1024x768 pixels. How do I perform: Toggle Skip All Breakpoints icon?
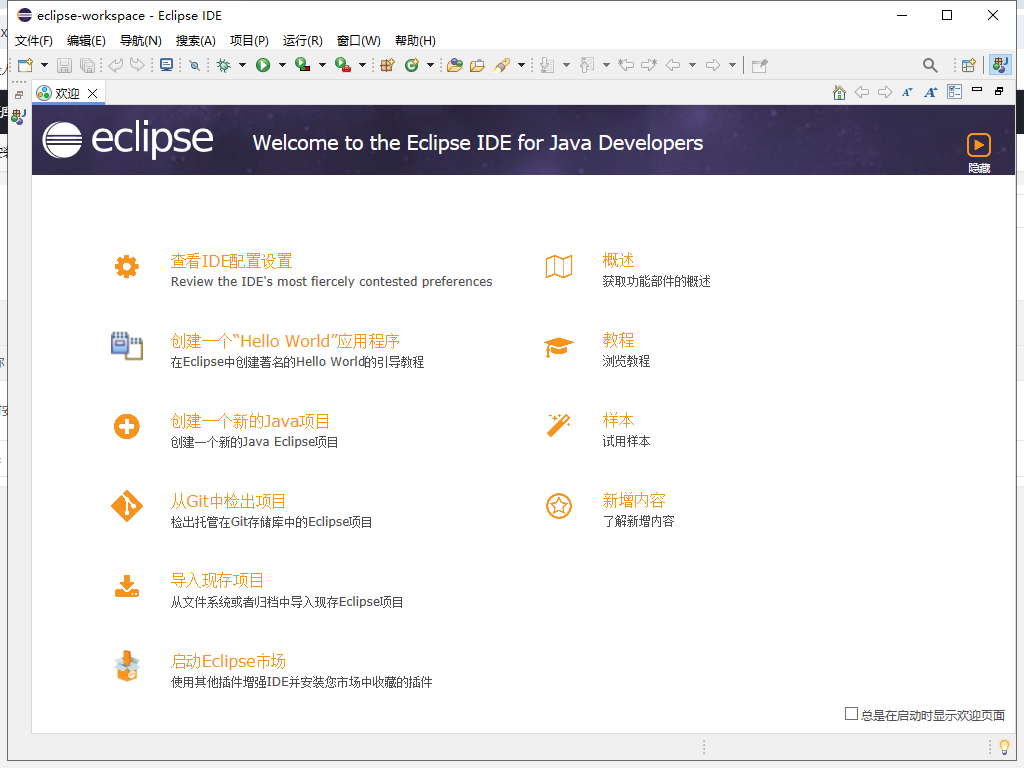195,65
